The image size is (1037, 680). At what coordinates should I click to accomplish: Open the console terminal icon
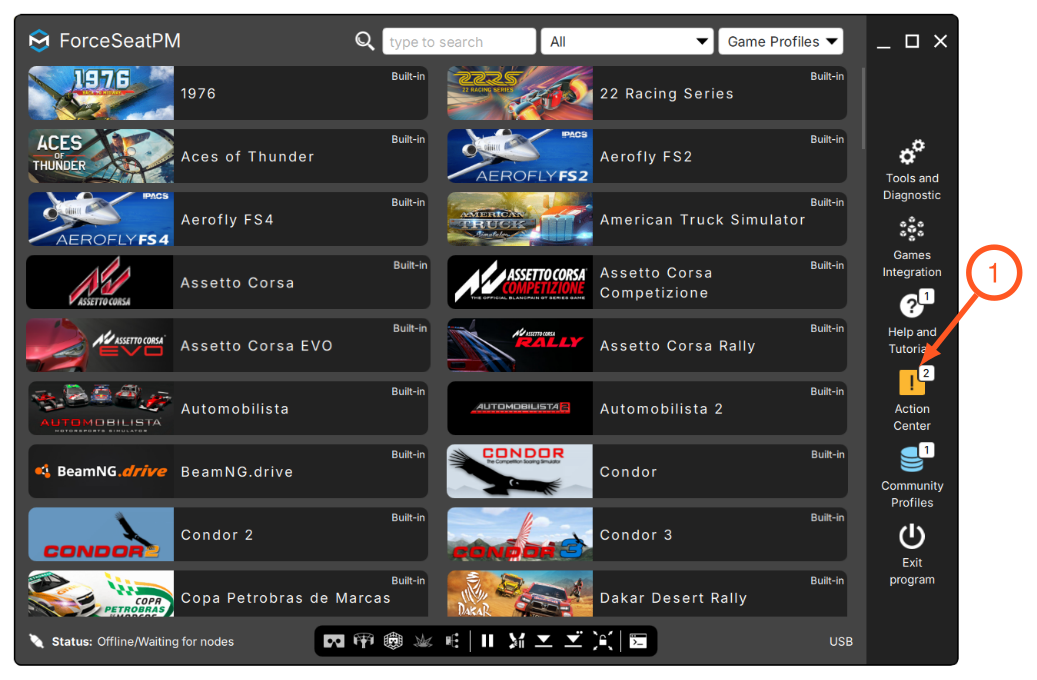pyautogui.click(x=638, y=641)
